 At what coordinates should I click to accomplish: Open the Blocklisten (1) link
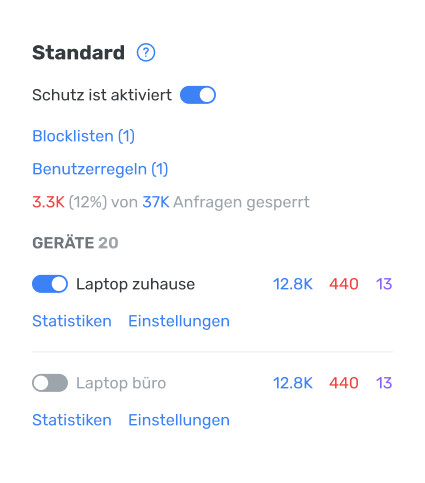click(x=83, y=136)
